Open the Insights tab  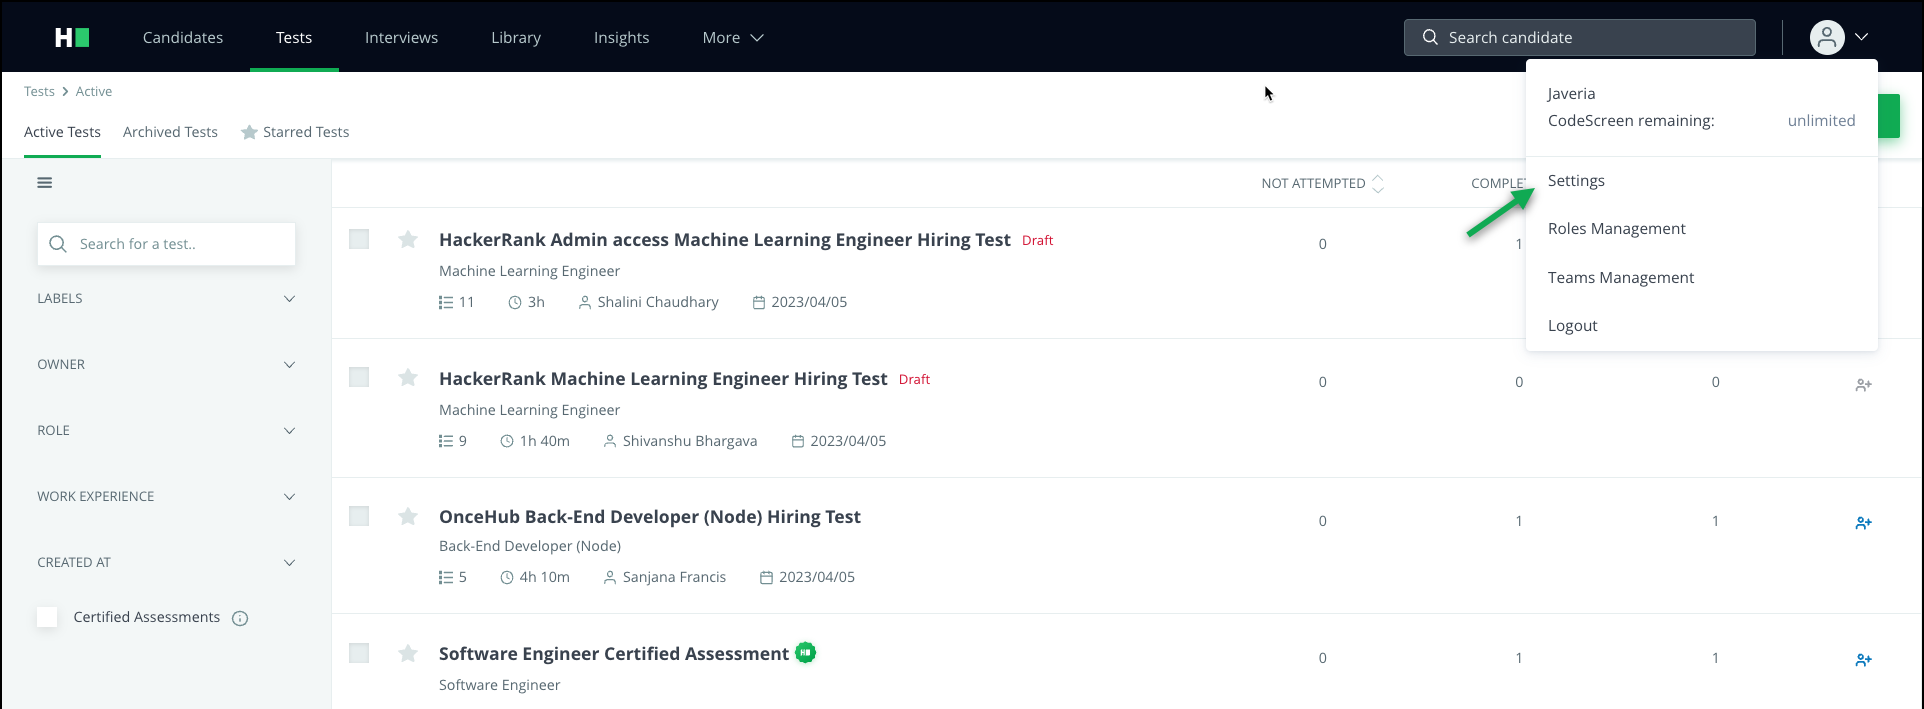[x=621, y=37]
